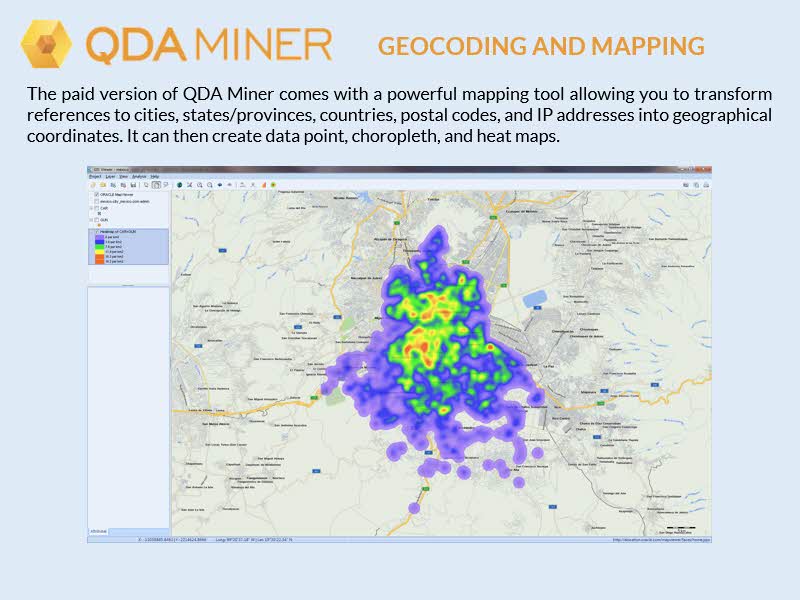
Task: Toggle the Heatmap of CAR+GUN checkbox
Action: pyautogui.click(x=96, y=232)
